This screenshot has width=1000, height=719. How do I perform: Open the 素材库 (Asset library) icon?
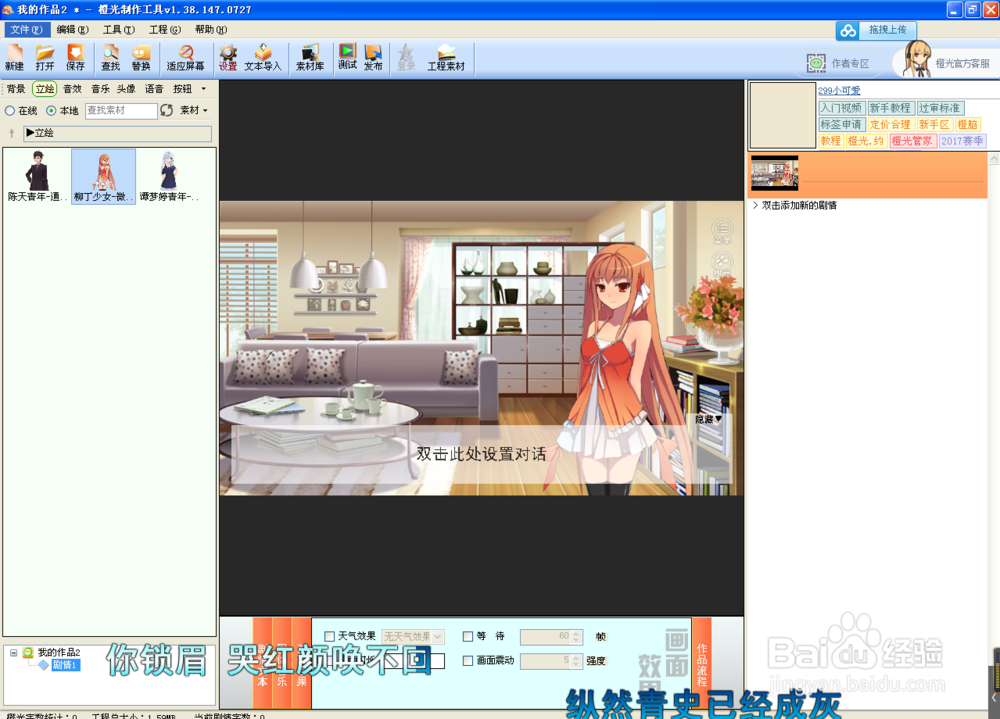(x=310, y=57)
